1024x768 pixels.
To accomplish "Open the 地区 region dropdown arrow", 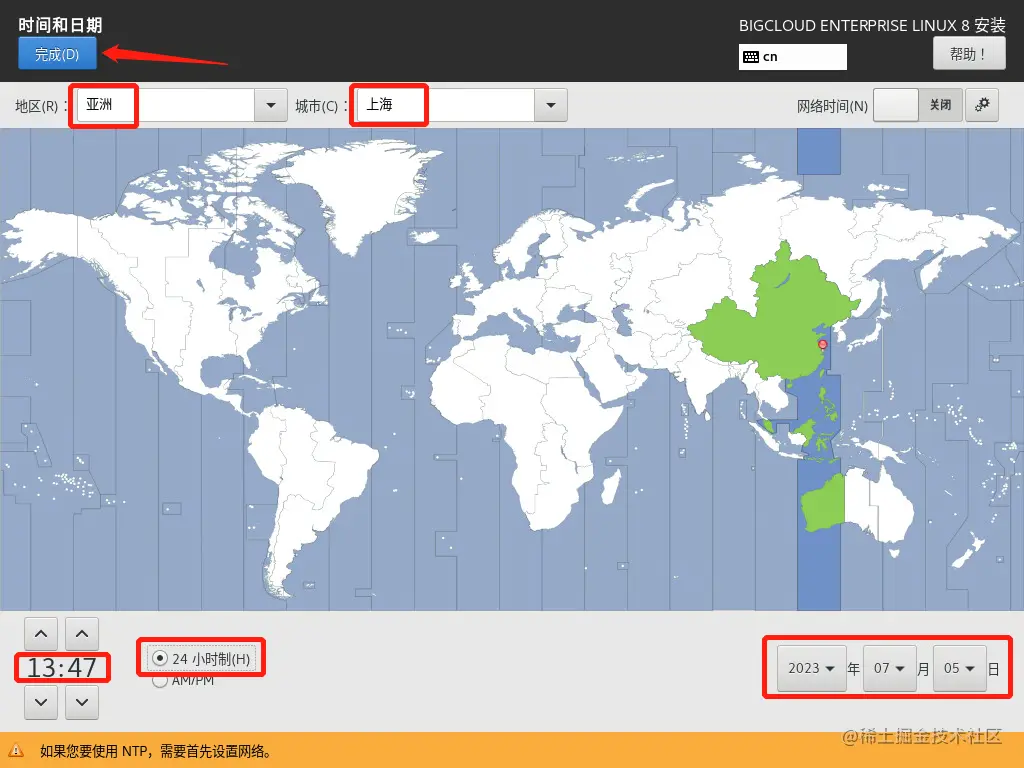I will coord(271,105).
